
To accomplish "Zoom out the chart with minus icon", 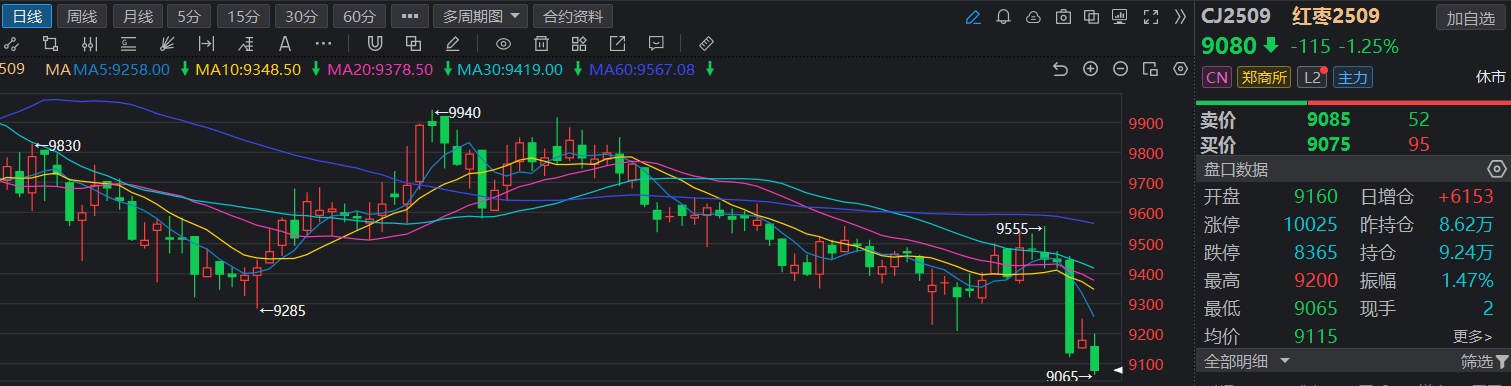I will tap(1121, 69).
